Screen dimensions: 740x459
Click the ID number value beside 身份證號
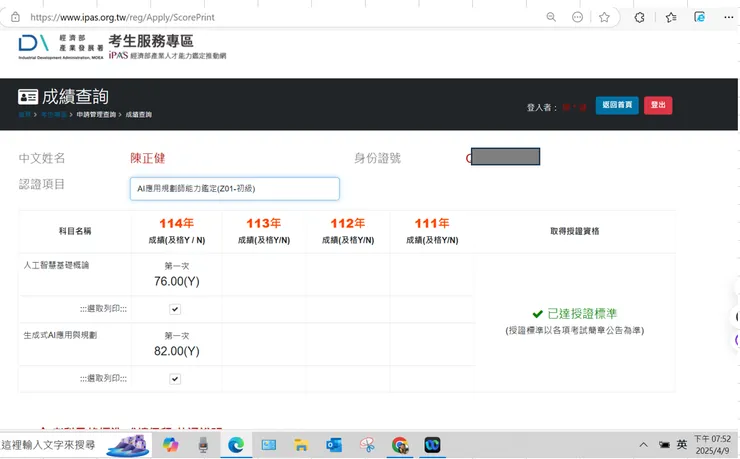coord(503,157)
